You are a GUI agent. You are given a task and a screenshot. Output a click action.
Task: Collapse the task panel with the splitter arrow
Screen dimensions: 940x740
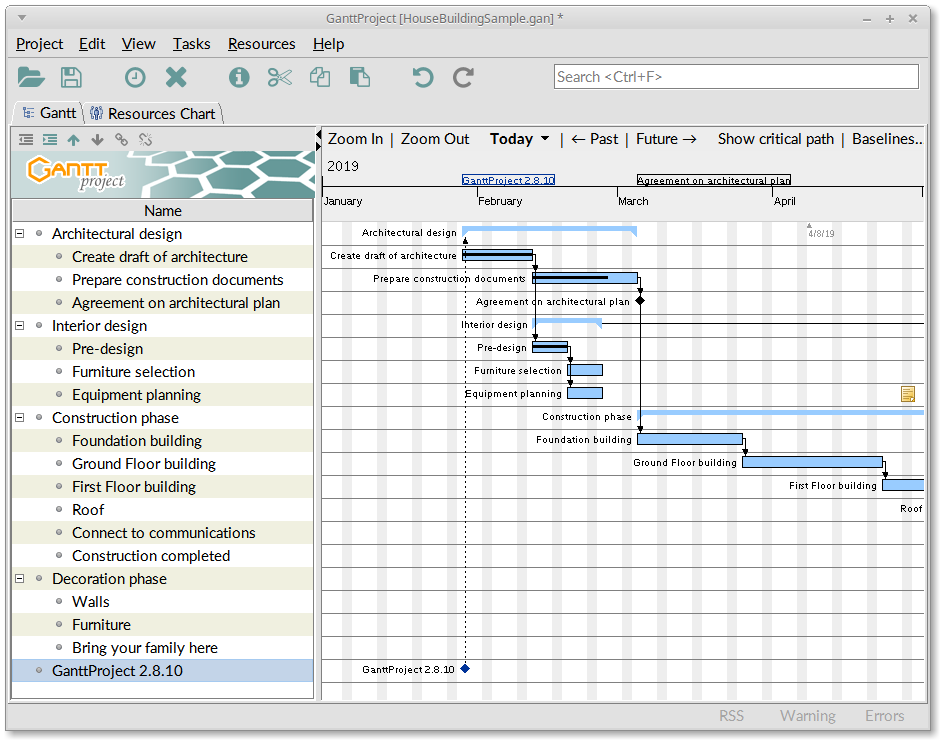click(318, 134)
